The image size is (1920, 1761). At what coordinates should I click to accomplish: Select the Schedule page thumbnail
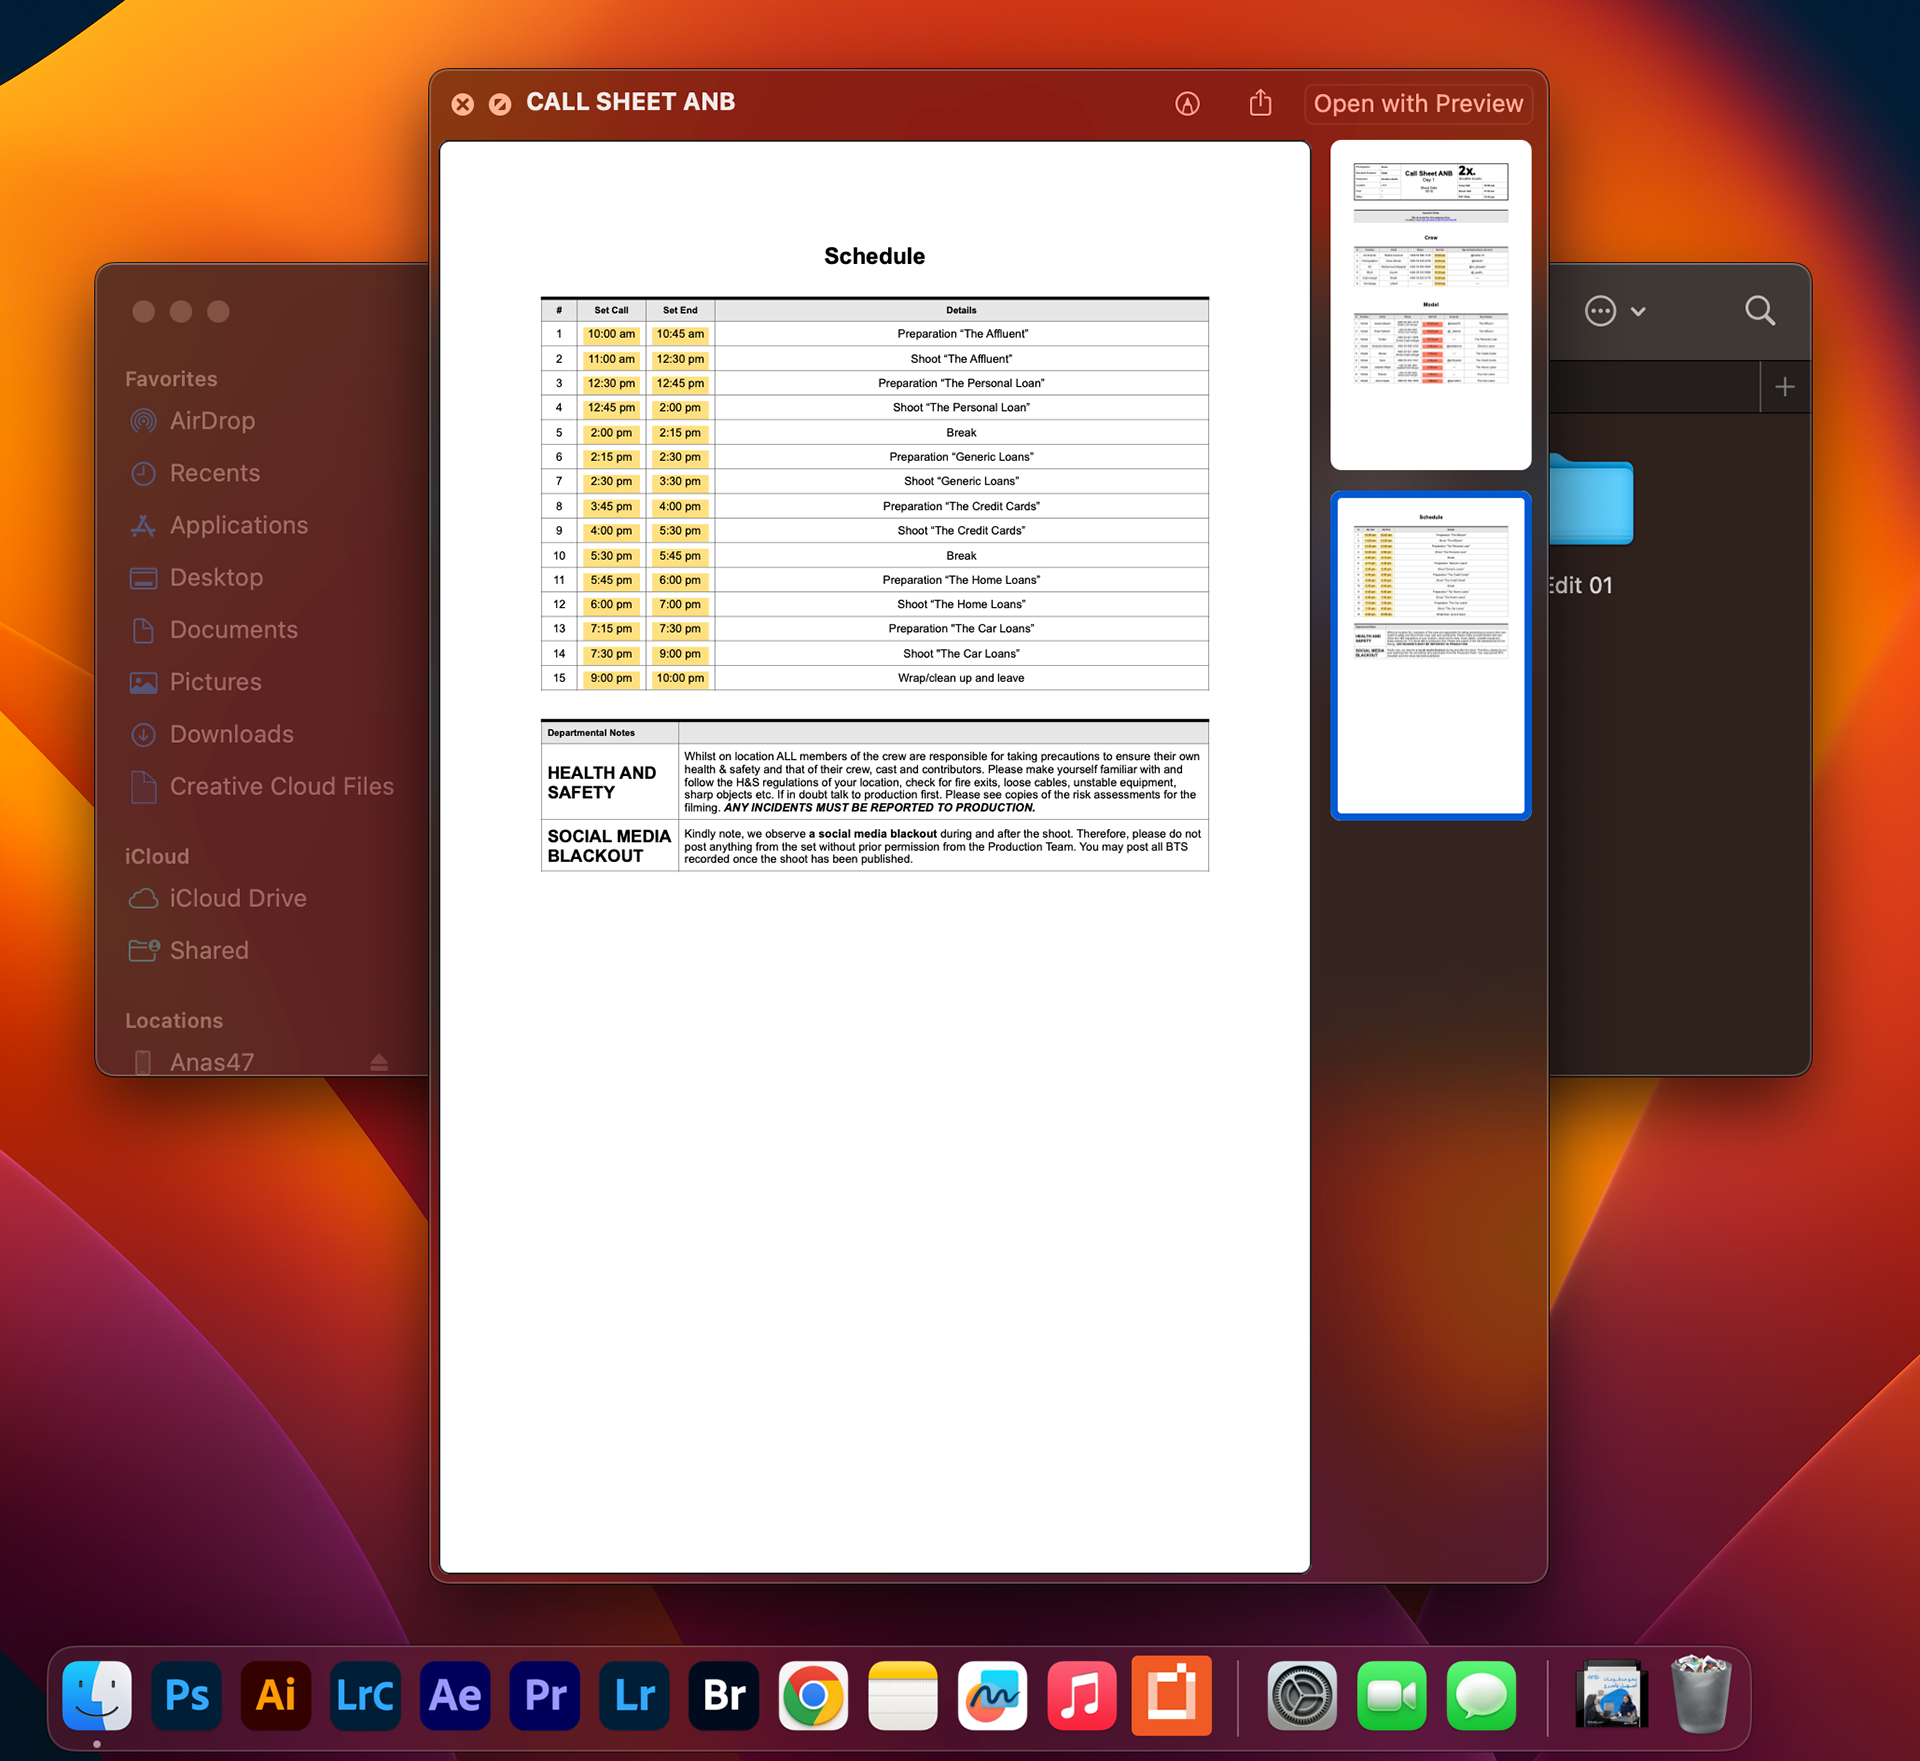[1430, 655]
